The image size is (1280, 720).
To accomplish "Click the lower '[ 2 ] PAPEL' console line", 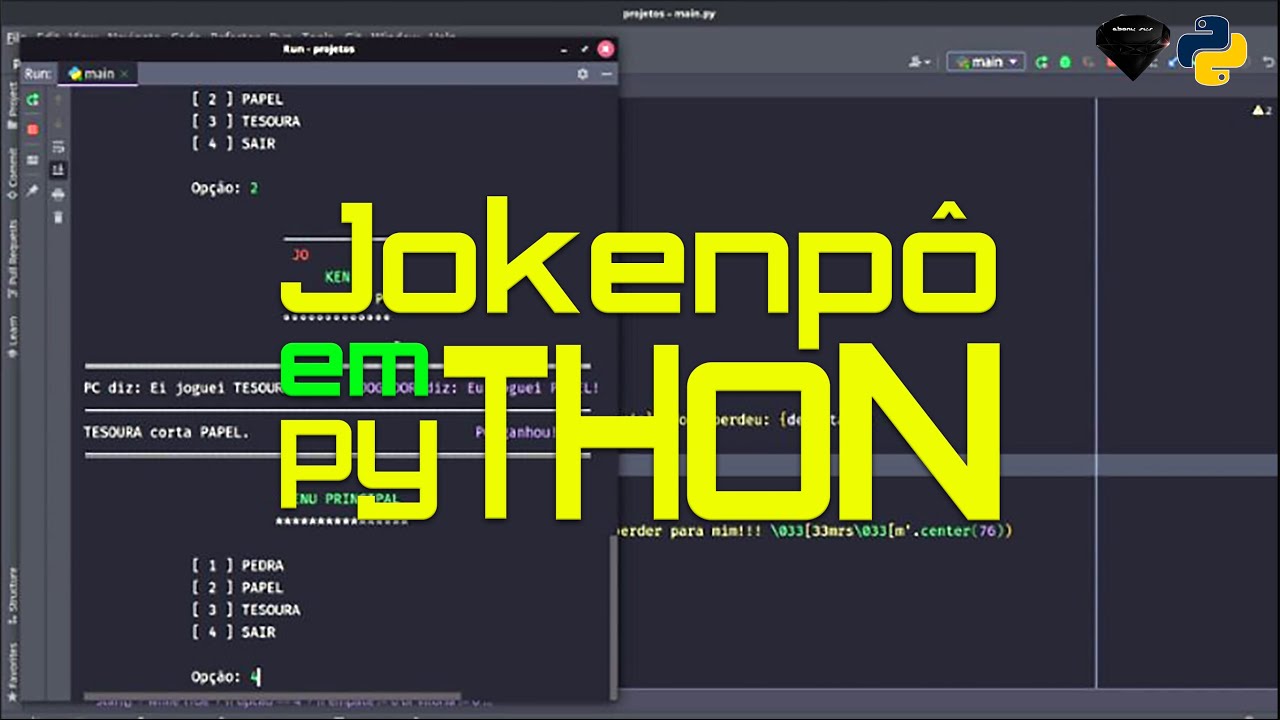I will point(237,587).
